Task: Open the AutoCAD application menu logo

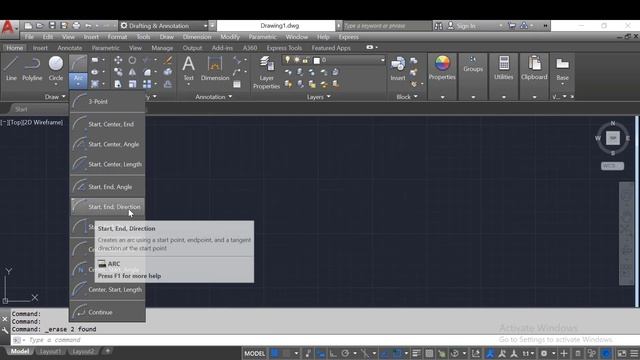Action: (x=8, y=28)
